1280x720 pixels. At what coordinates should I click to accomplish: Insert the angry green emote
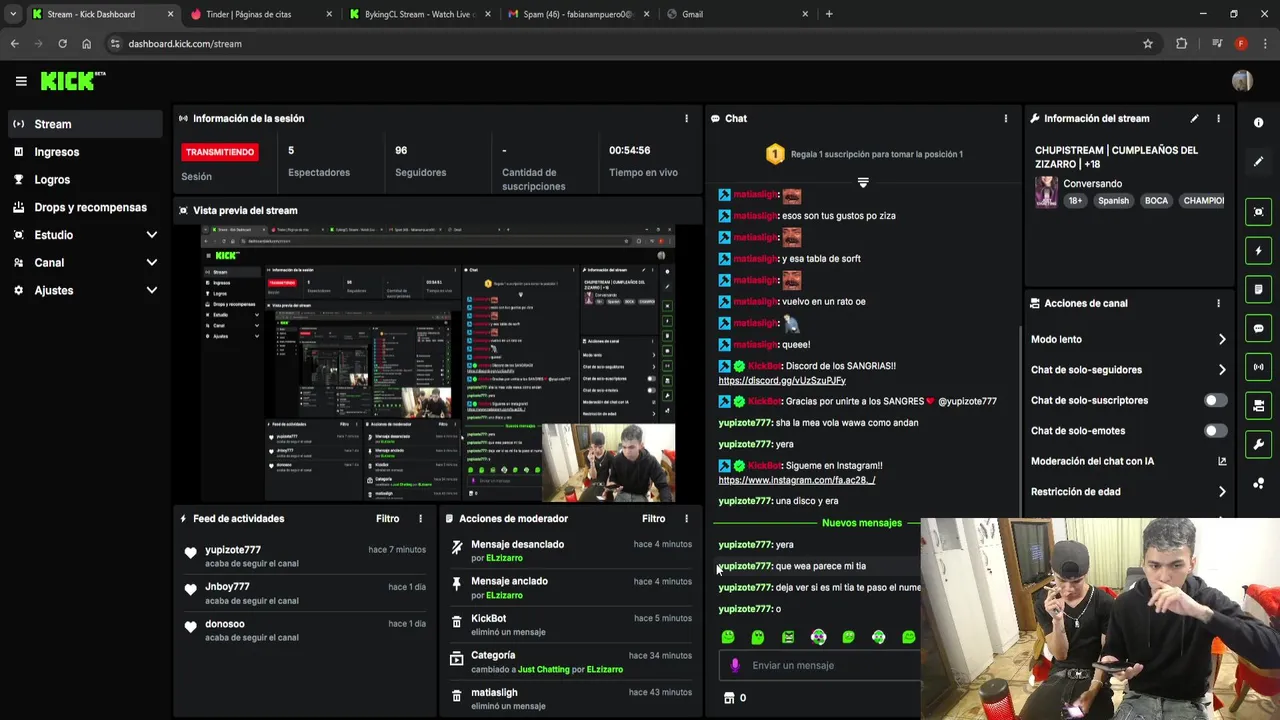[x=788, y=637]
